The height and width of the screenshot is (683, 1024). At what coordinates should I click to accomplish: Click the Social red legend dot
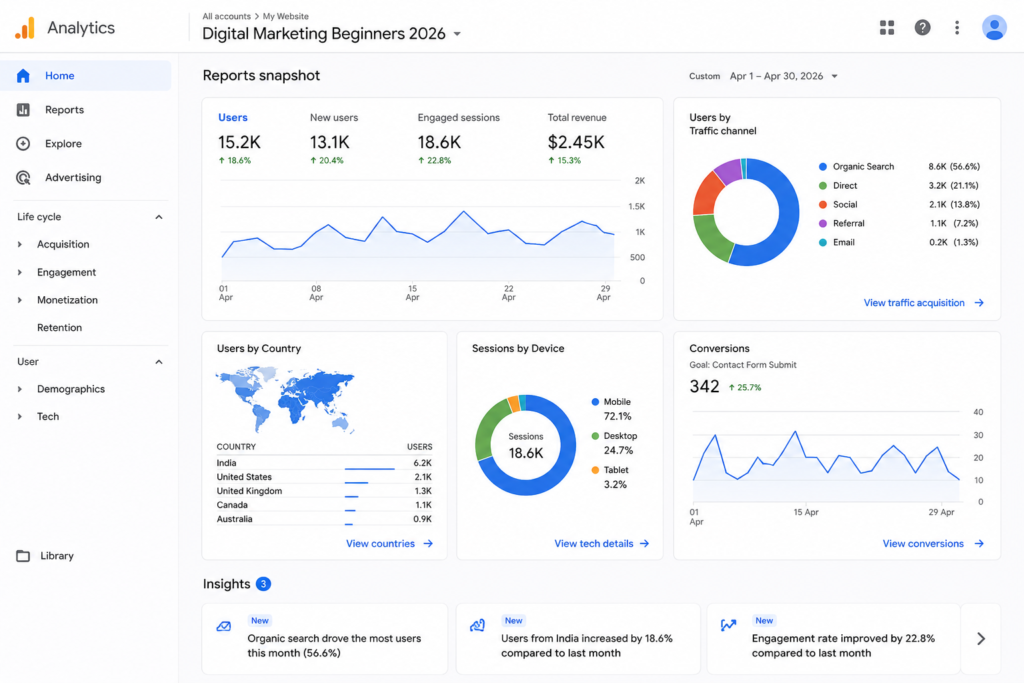point(823,204)
